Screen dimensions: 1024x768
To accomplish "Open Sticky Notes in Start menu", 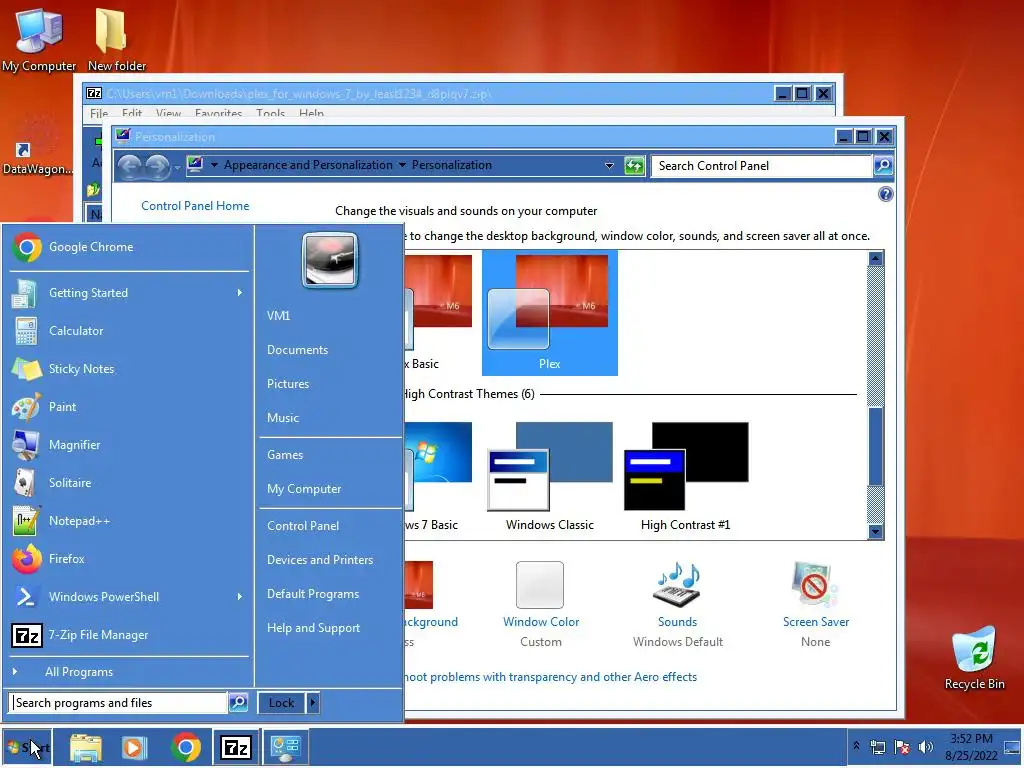I will (128, 369).
